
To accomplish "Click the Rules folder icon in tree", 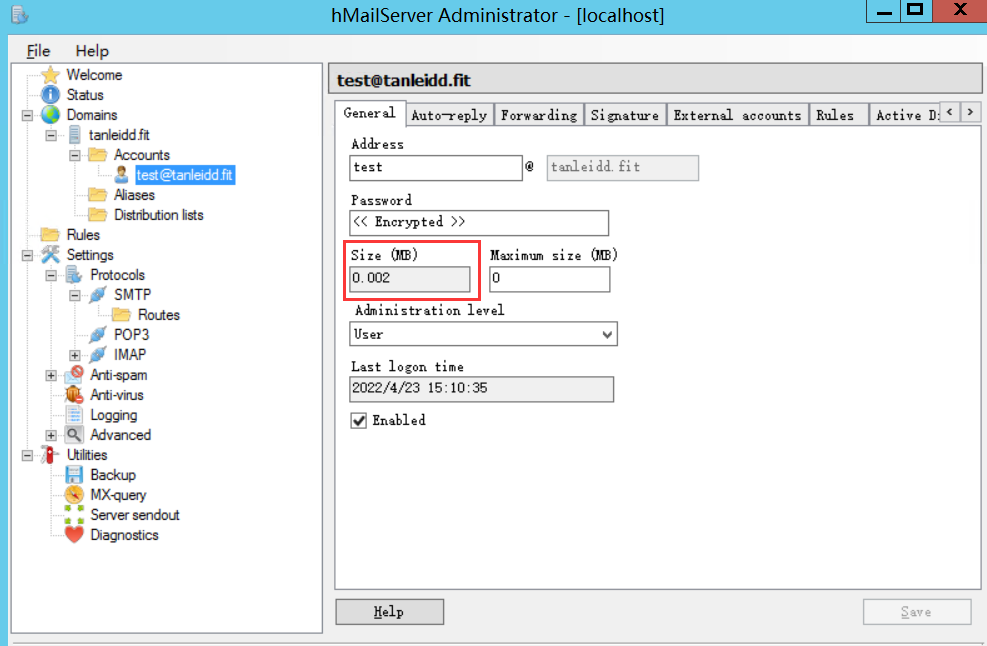I will (50, 235).
